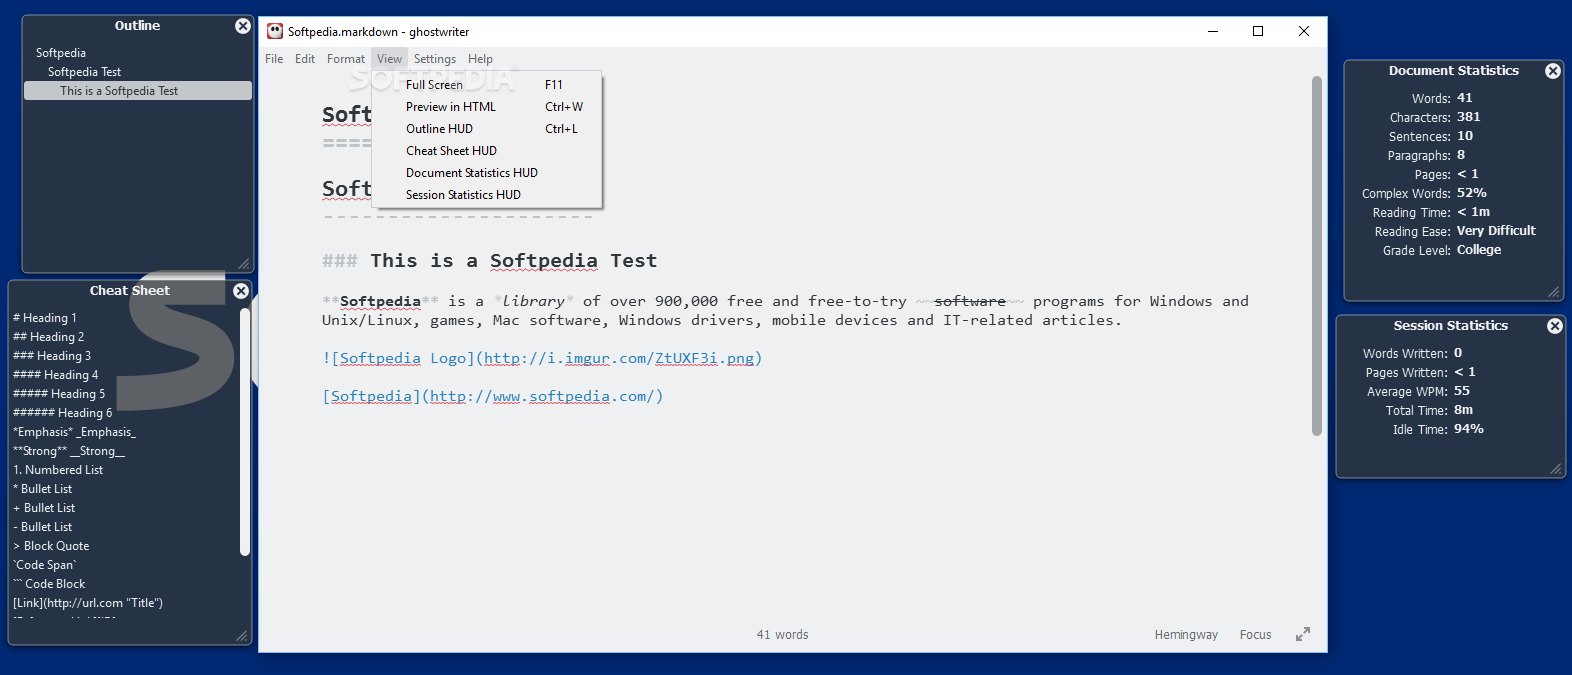The height and width of the screenshot is (675, 1572).
Task: Select Session Statistics HUD menu entry
Action: (487, 195)
